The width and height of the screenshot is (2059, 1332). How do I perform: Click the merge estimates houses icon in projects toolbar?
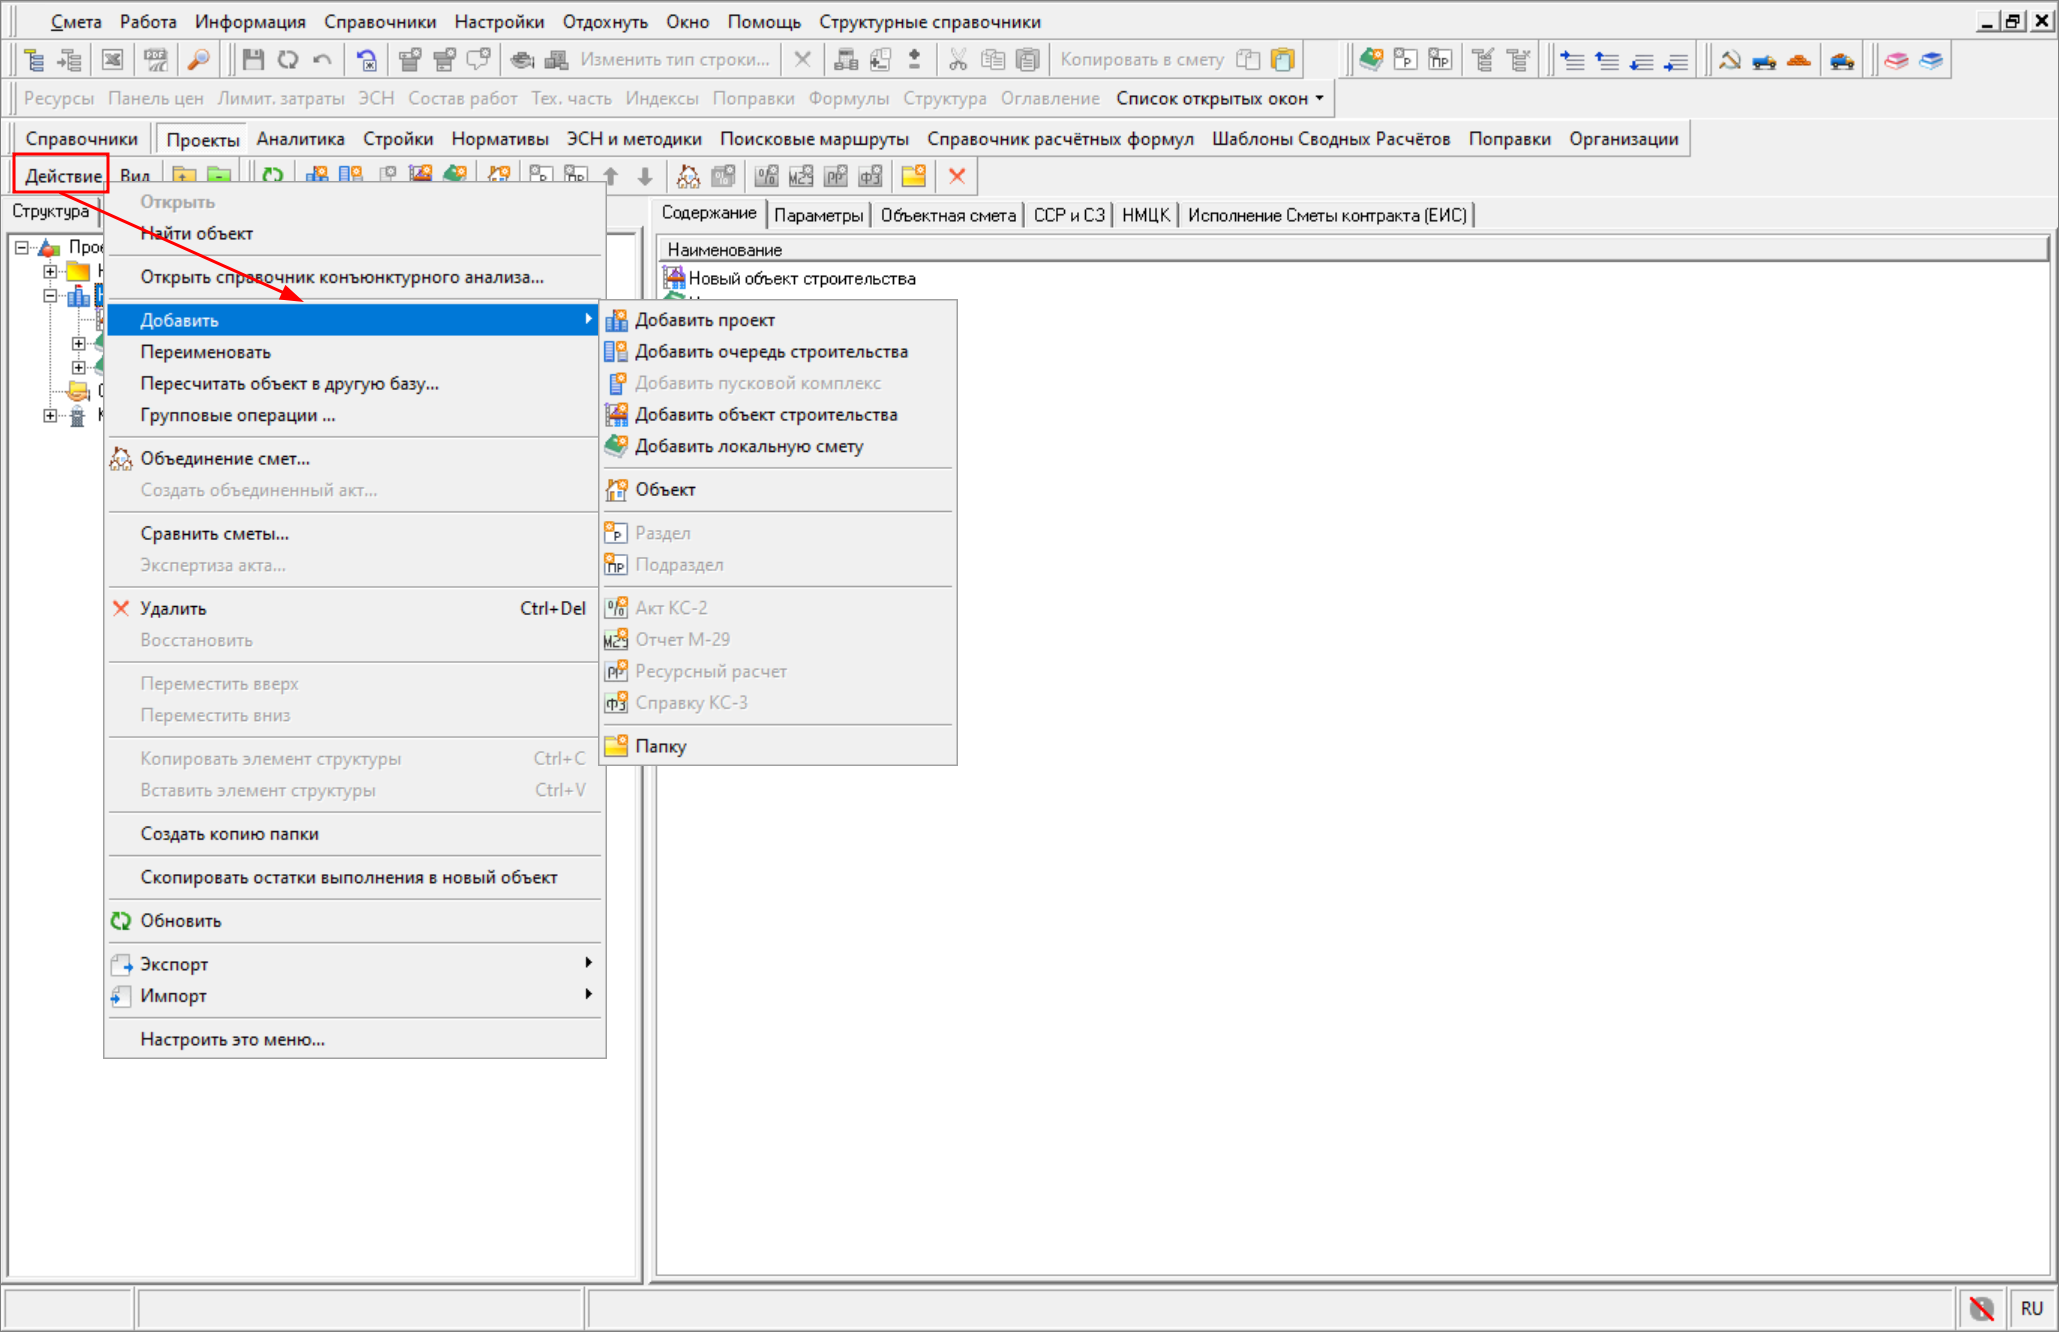point(688,176)
